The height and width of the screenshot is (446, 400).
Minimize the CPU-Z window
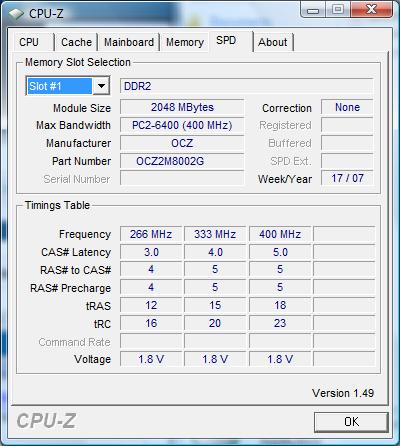click(x=313, y=10)
